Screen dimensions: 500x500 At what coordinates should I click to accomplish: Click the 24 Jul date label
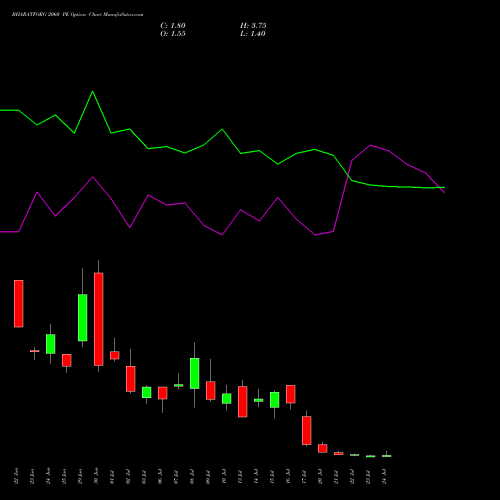click(384, 476)
